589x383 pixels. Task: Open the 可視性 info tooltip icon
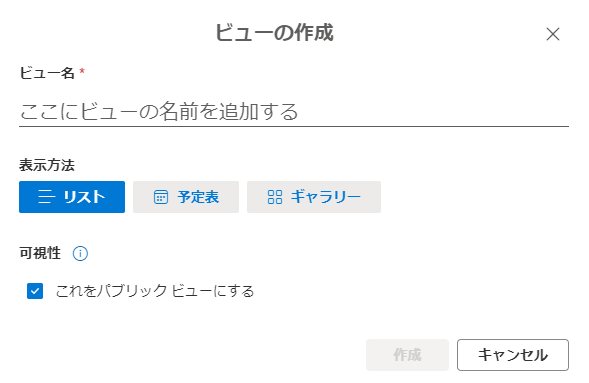80,253
